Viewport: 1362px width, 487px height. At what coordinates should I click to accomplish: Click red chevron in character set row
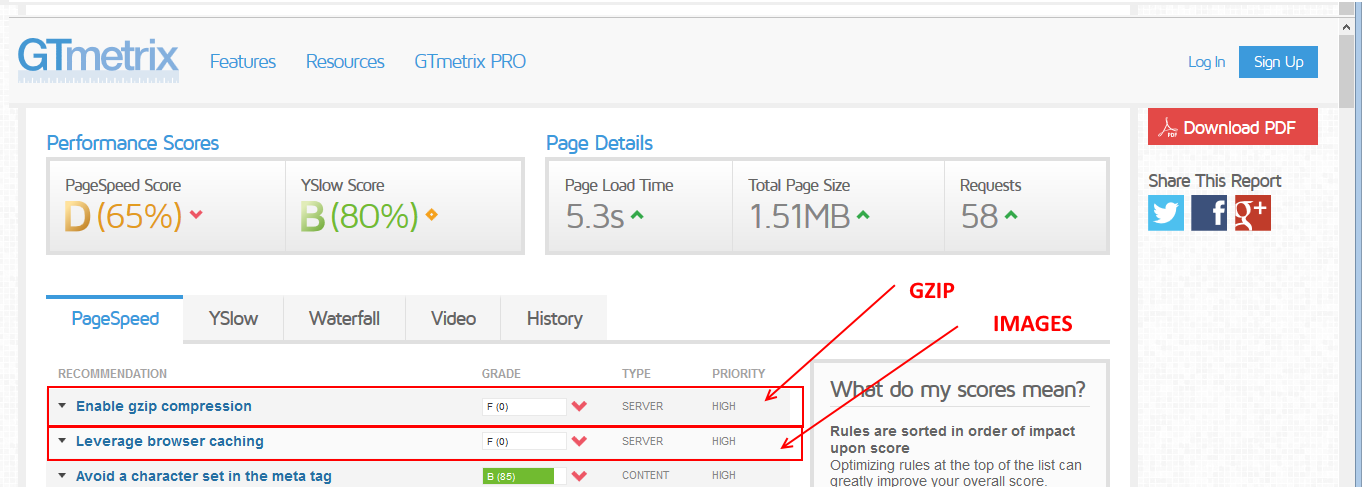pos(579,476)
